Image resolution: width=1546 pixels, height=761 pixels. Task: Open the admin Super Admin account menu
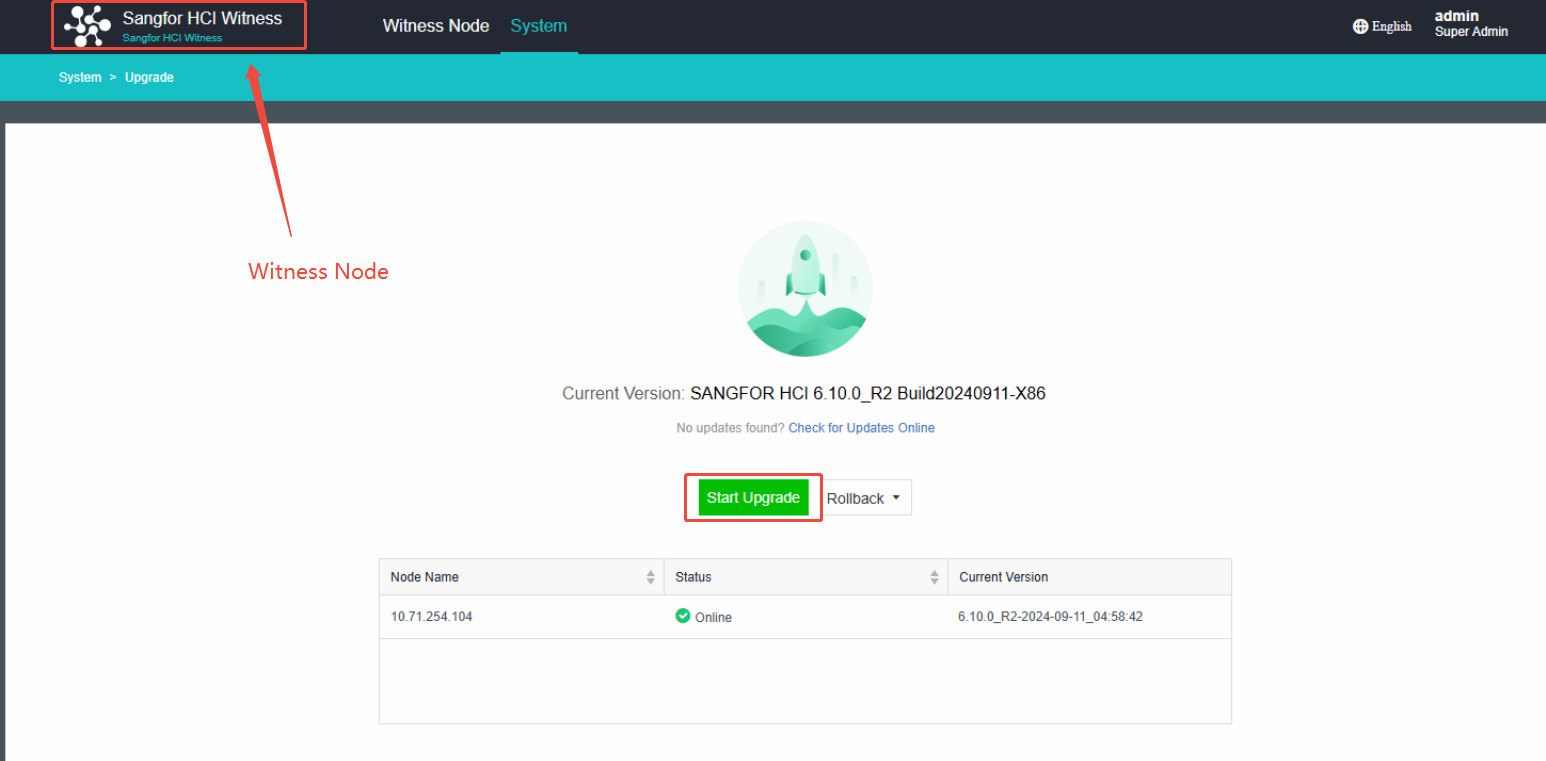pos(1471,24)
